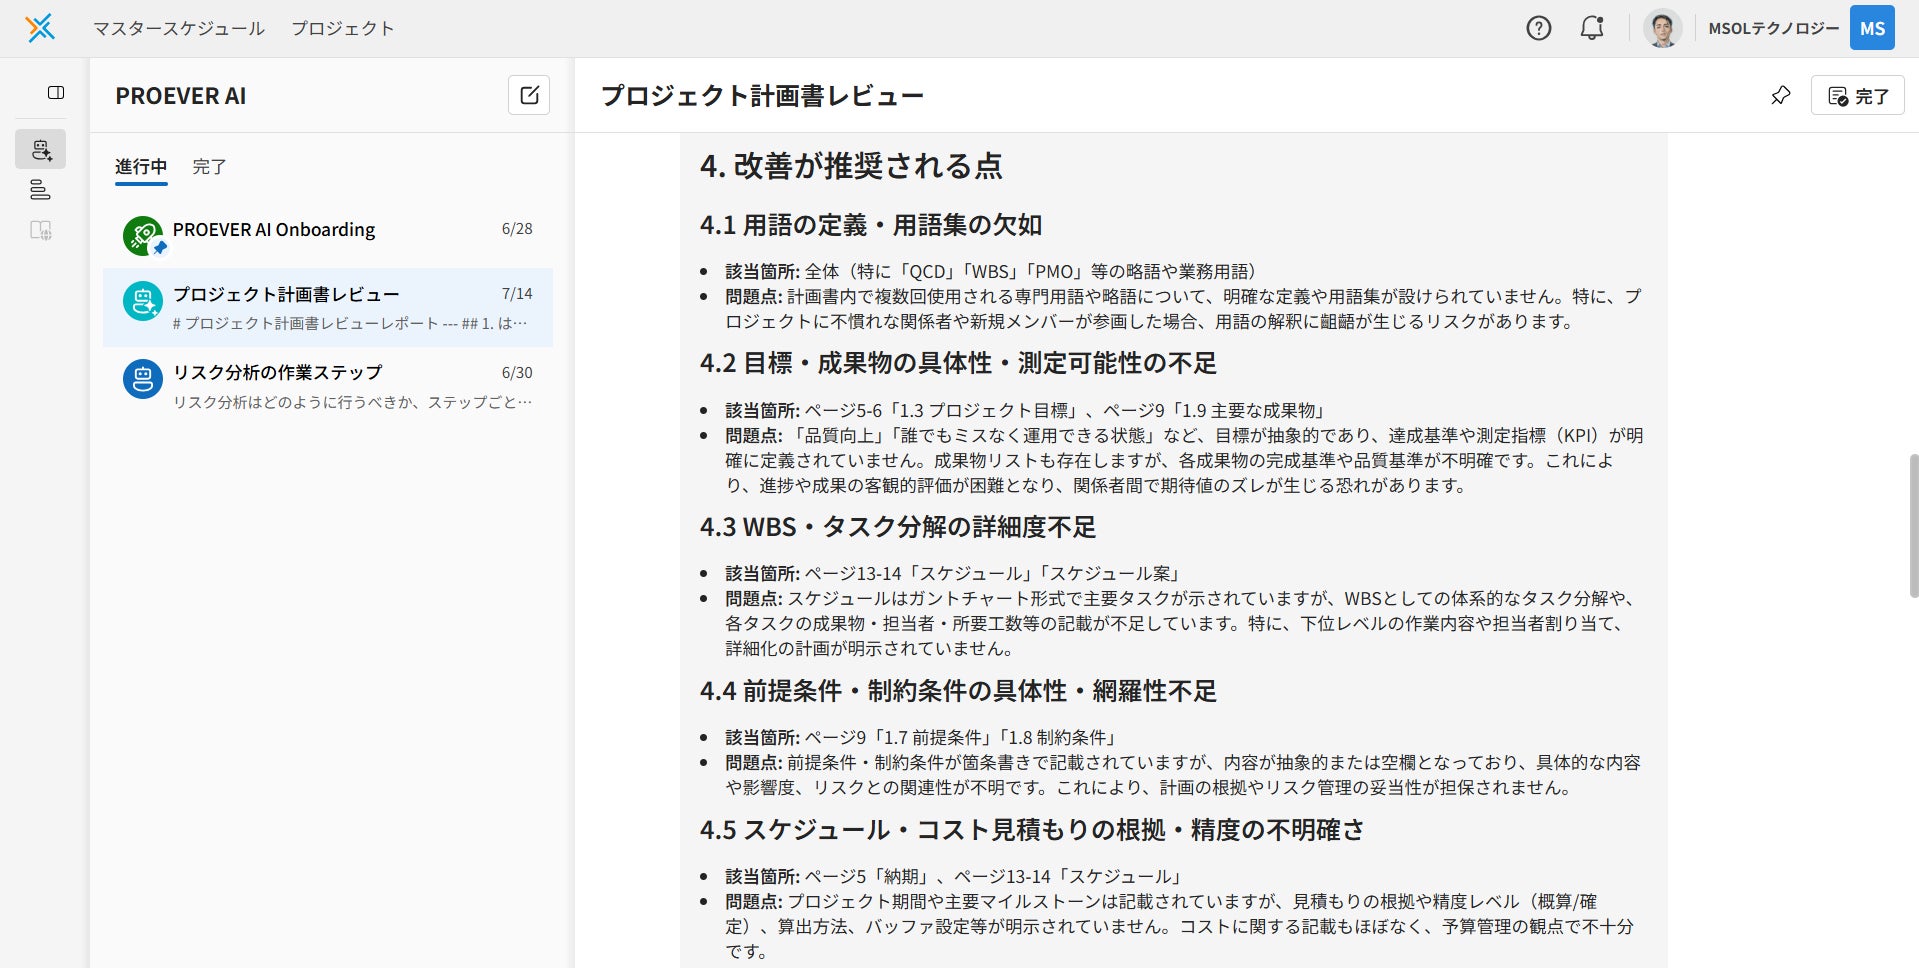
Task: Click heading 4.1 用語の定義・用語集の欠如
Action: tap(871, 225)
